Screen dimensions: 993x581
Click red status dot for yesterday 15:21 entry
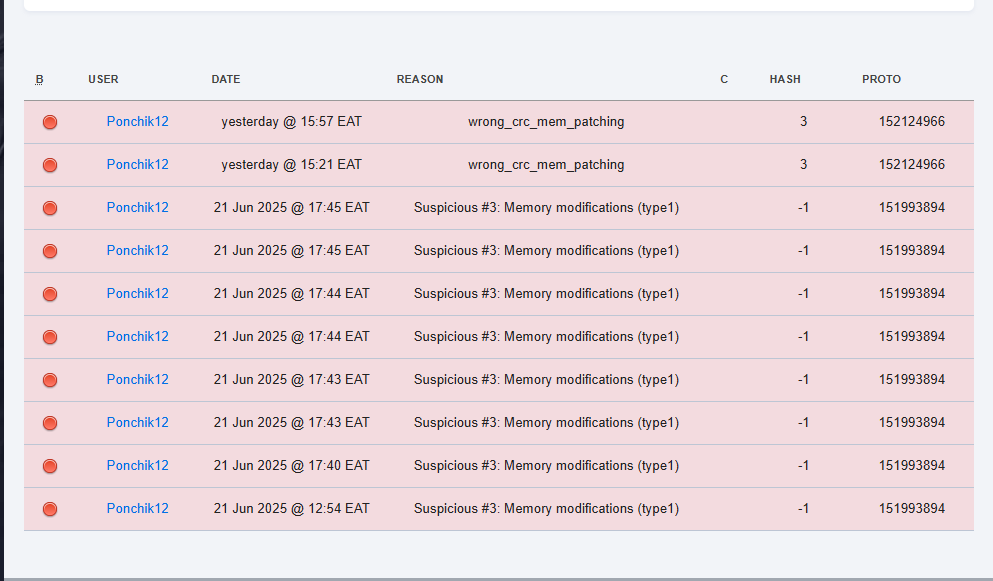pos(50,165)
